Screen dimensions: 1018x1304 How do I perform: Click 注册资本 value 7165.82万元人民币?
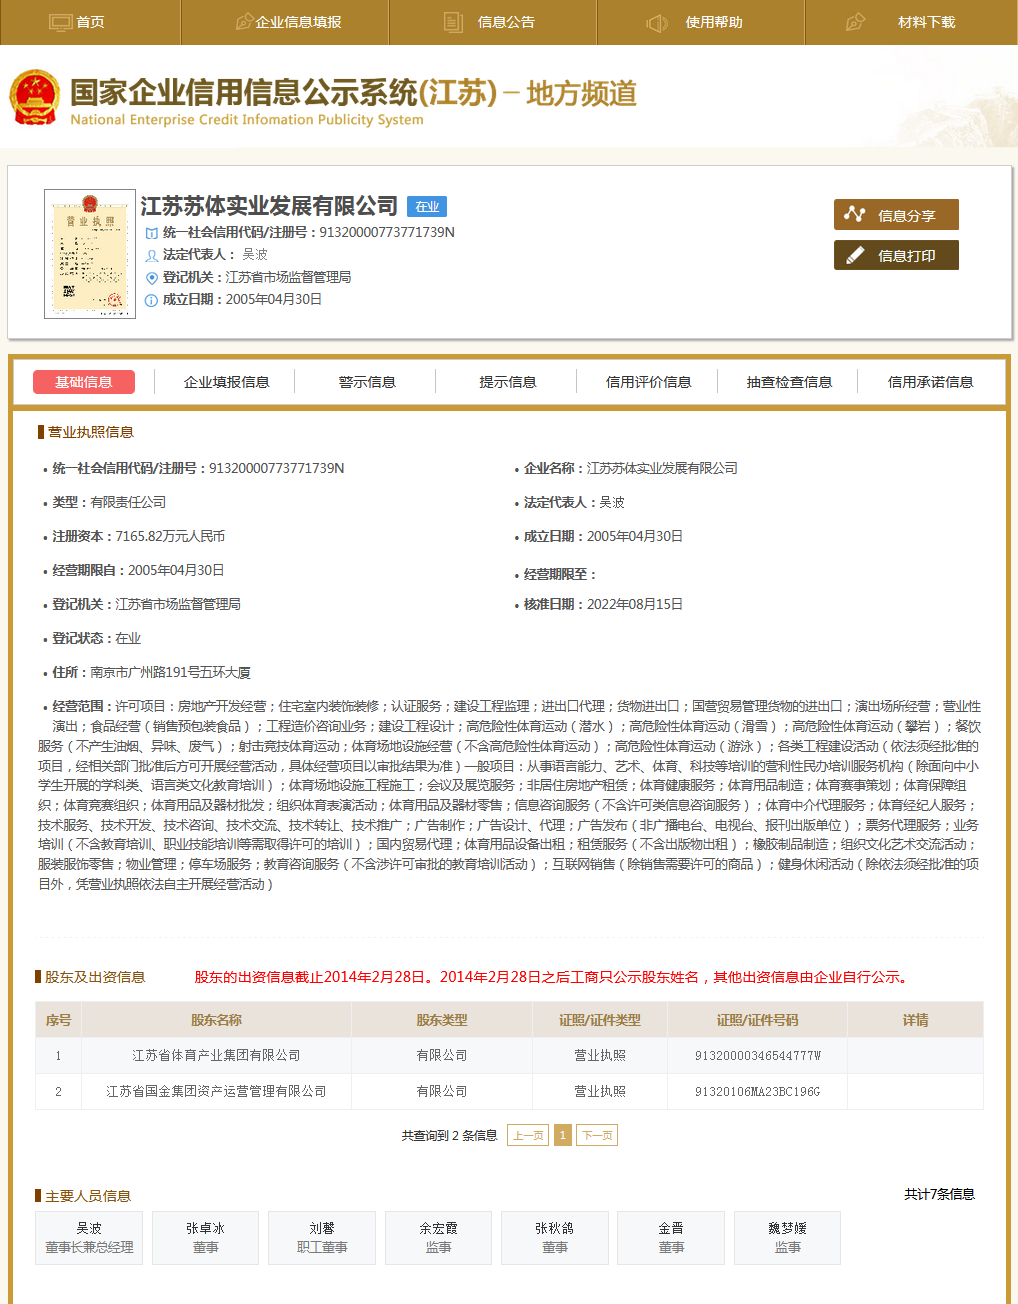[170, 536]
